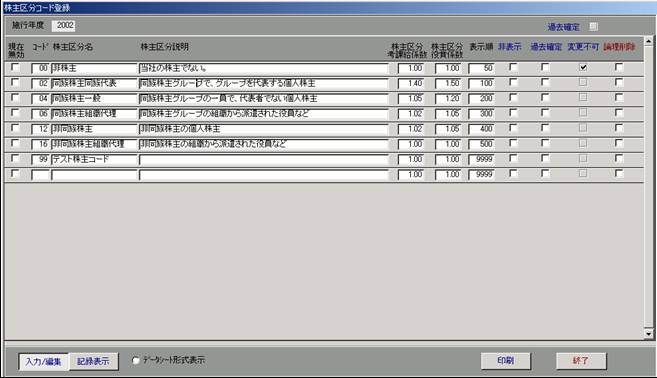Click 表示順 value 50 in 非株主 row
This screenshot has width=657, height=378.
click(x=481, y=68)
